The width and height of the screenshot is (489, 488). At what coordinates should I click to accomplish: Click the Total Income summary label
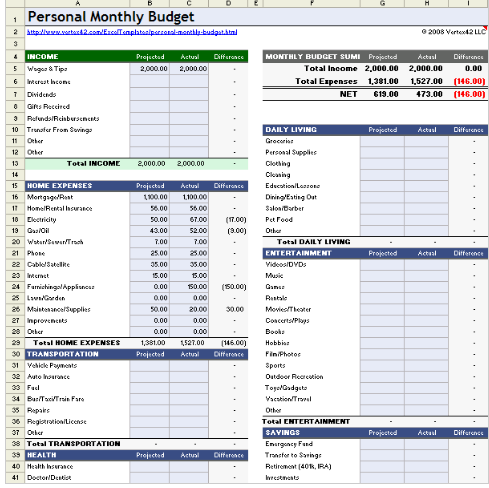pos(331,68)
